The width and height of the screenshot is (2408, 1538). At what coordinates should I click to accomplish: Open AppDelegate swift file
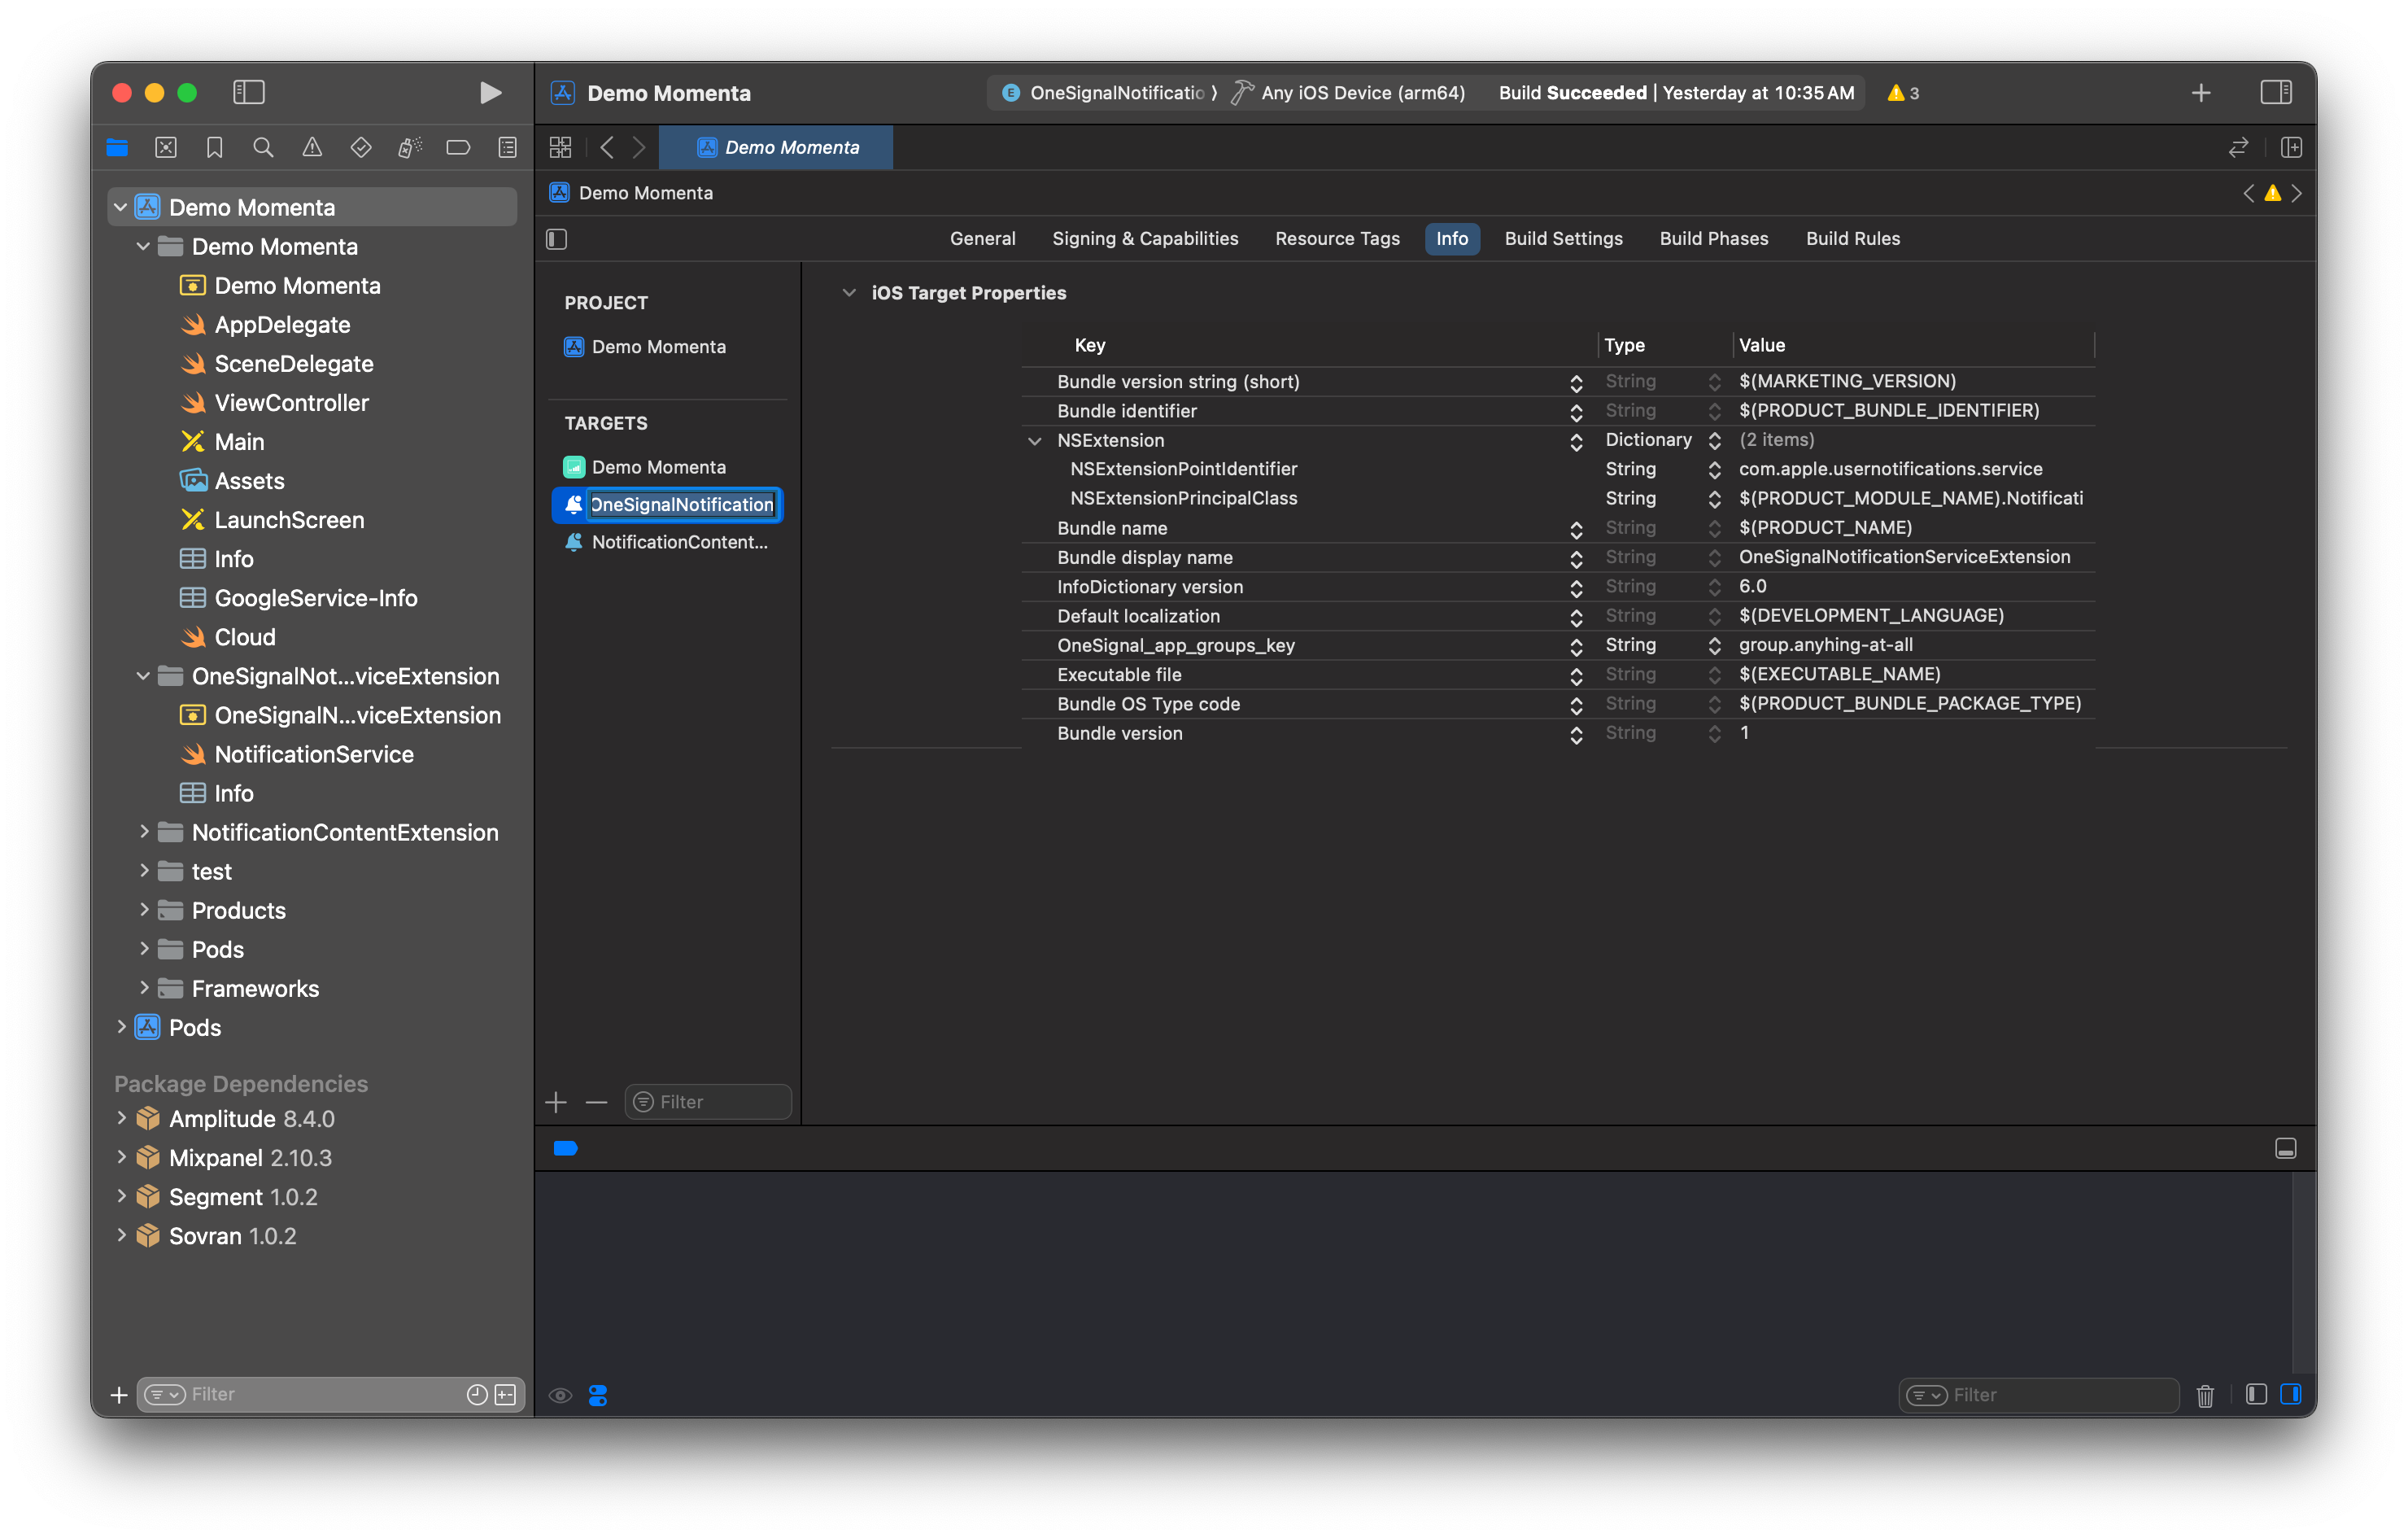coord(282,325)
